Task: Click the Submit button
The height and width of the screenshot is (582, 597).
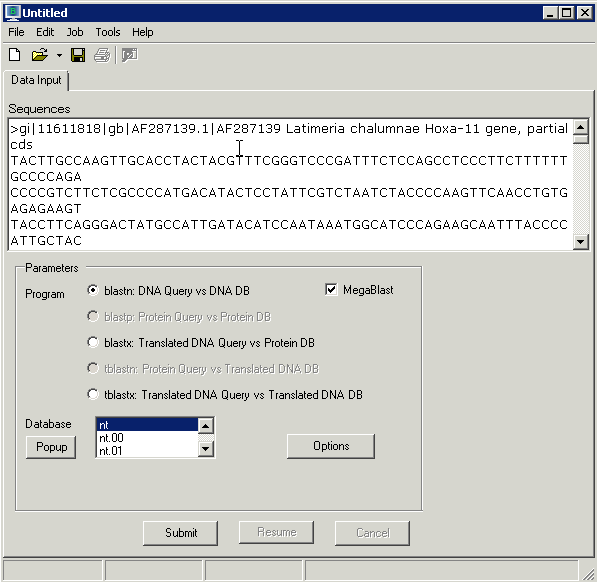Action: [x=181, y=533]
